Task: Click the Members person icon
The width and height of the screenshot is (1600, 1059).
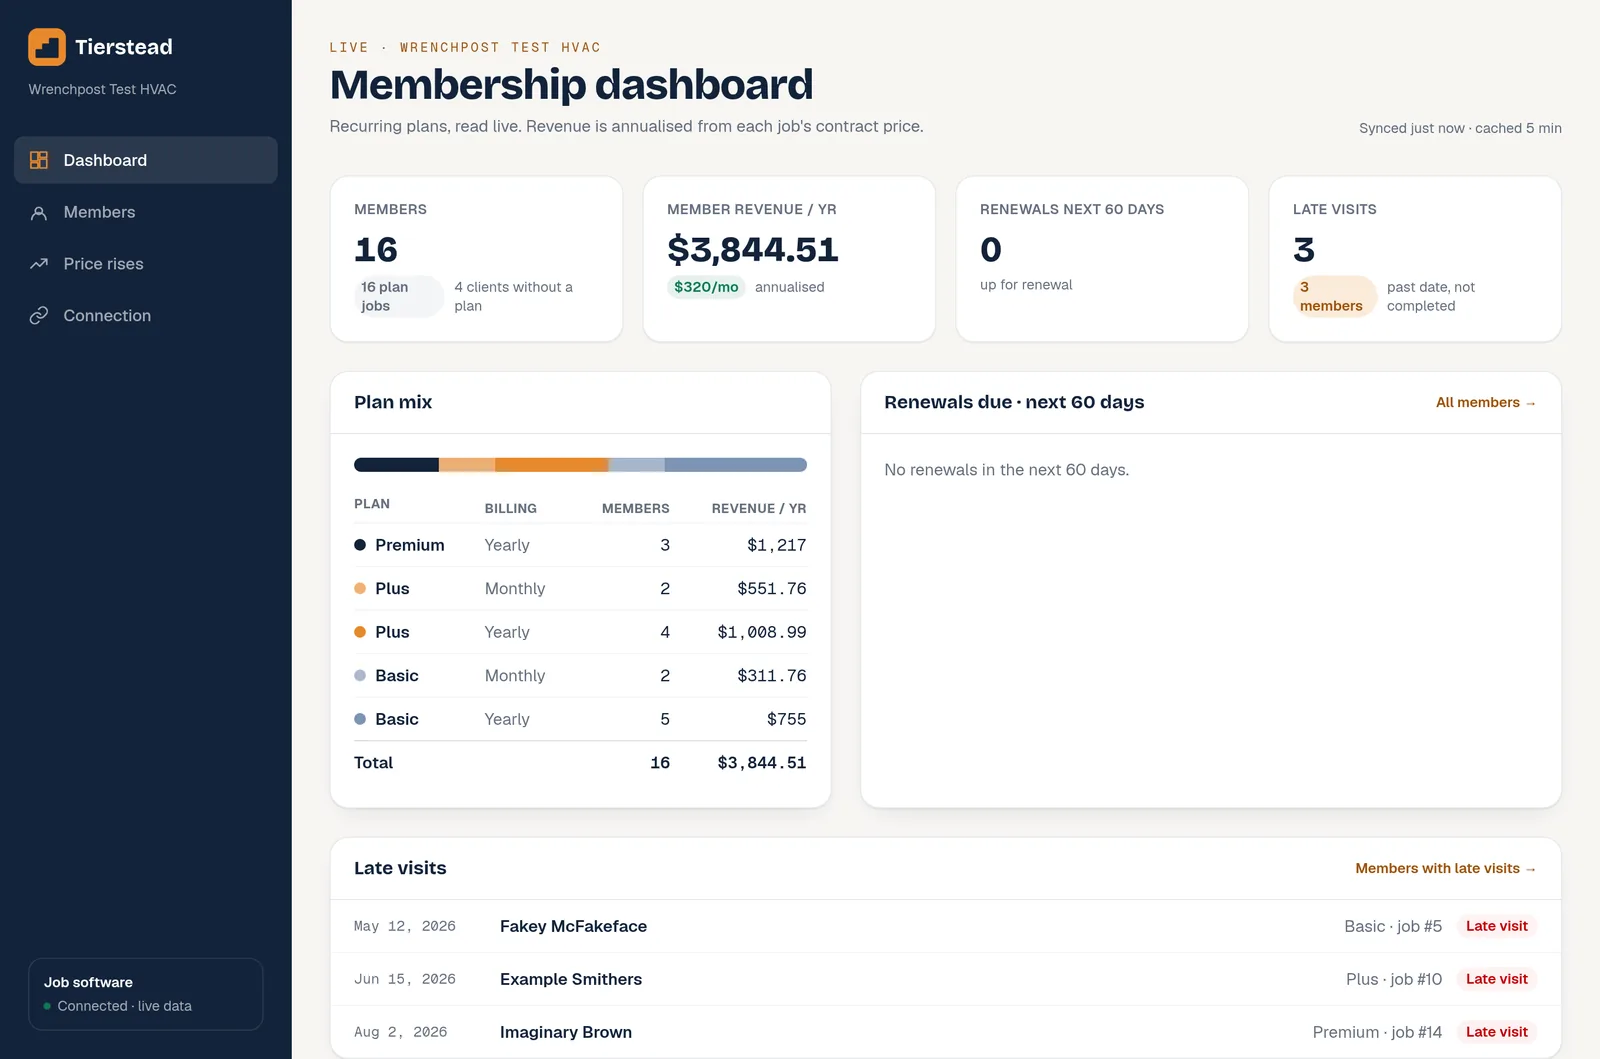Action: pos(39,212)
